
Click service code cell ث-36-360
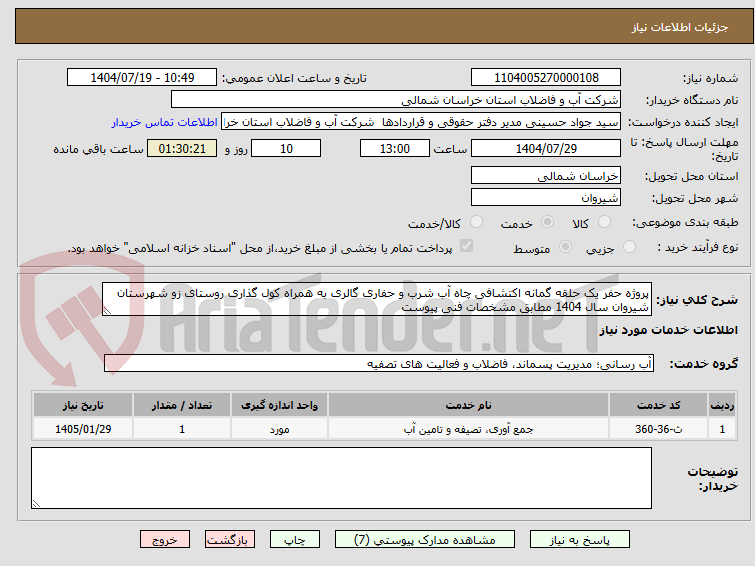pos(658,429)
